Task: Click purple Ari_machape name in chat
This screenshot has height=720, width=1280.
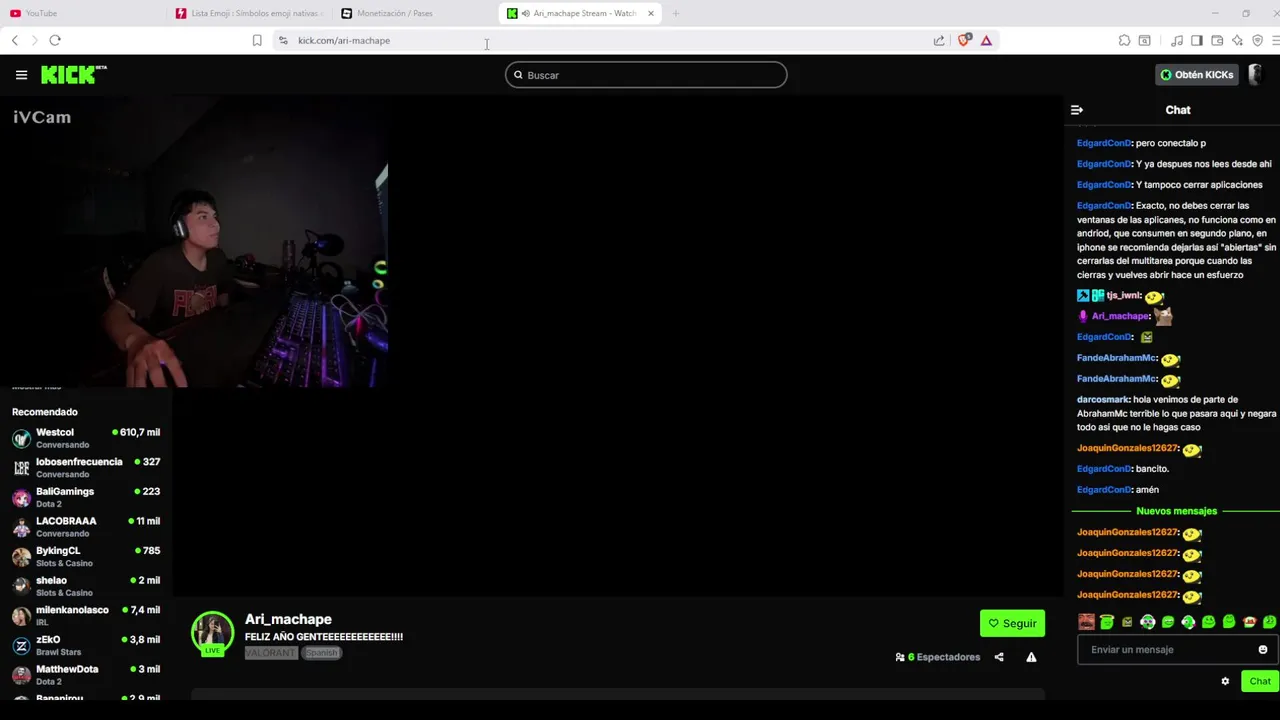Action: (x=1120, y=316)
